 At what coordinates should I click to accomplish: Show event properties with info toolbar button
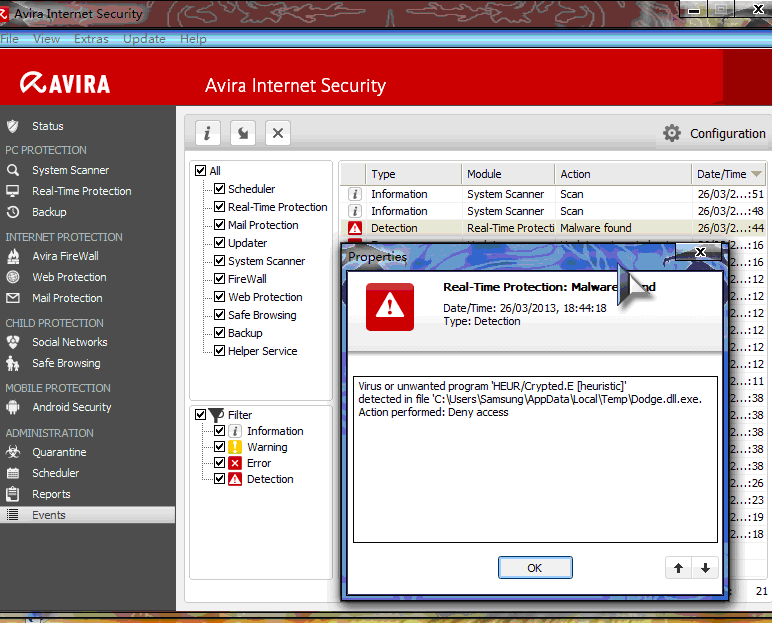click(207, 133)
